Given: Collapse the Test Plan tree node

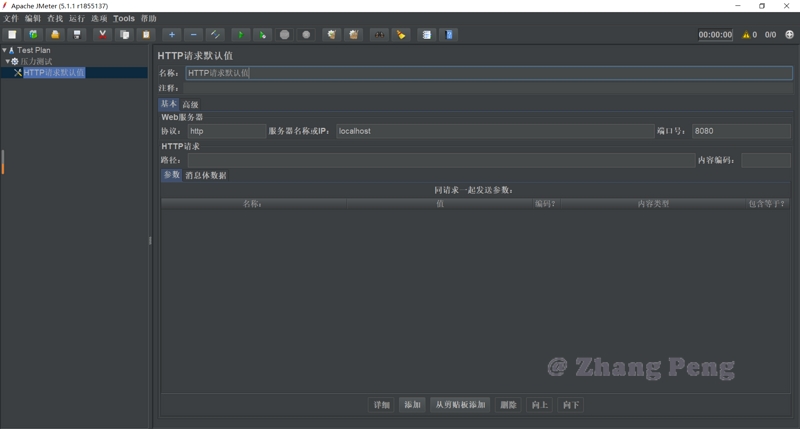Looking at the screenshot, I should 5,50.
